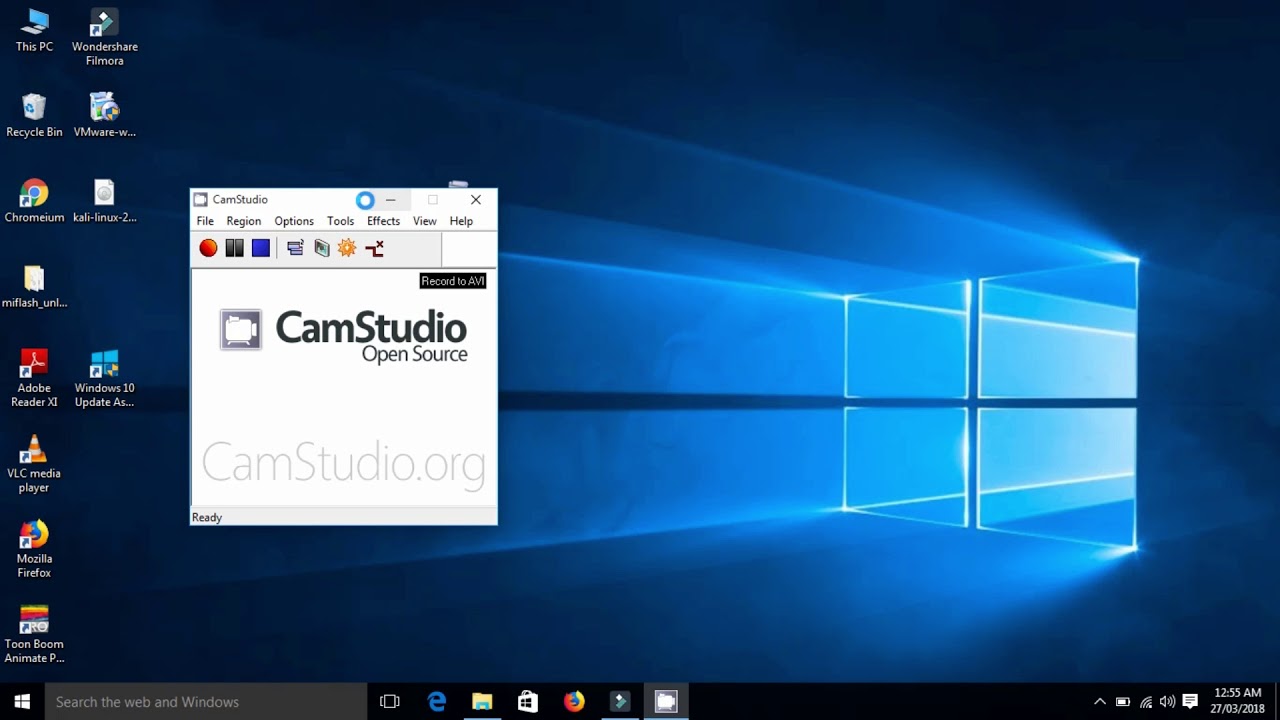Open the Store from the taskbar
Image resolution: width=1280 pixels, height=720 pixels.
tap(528, 702)
